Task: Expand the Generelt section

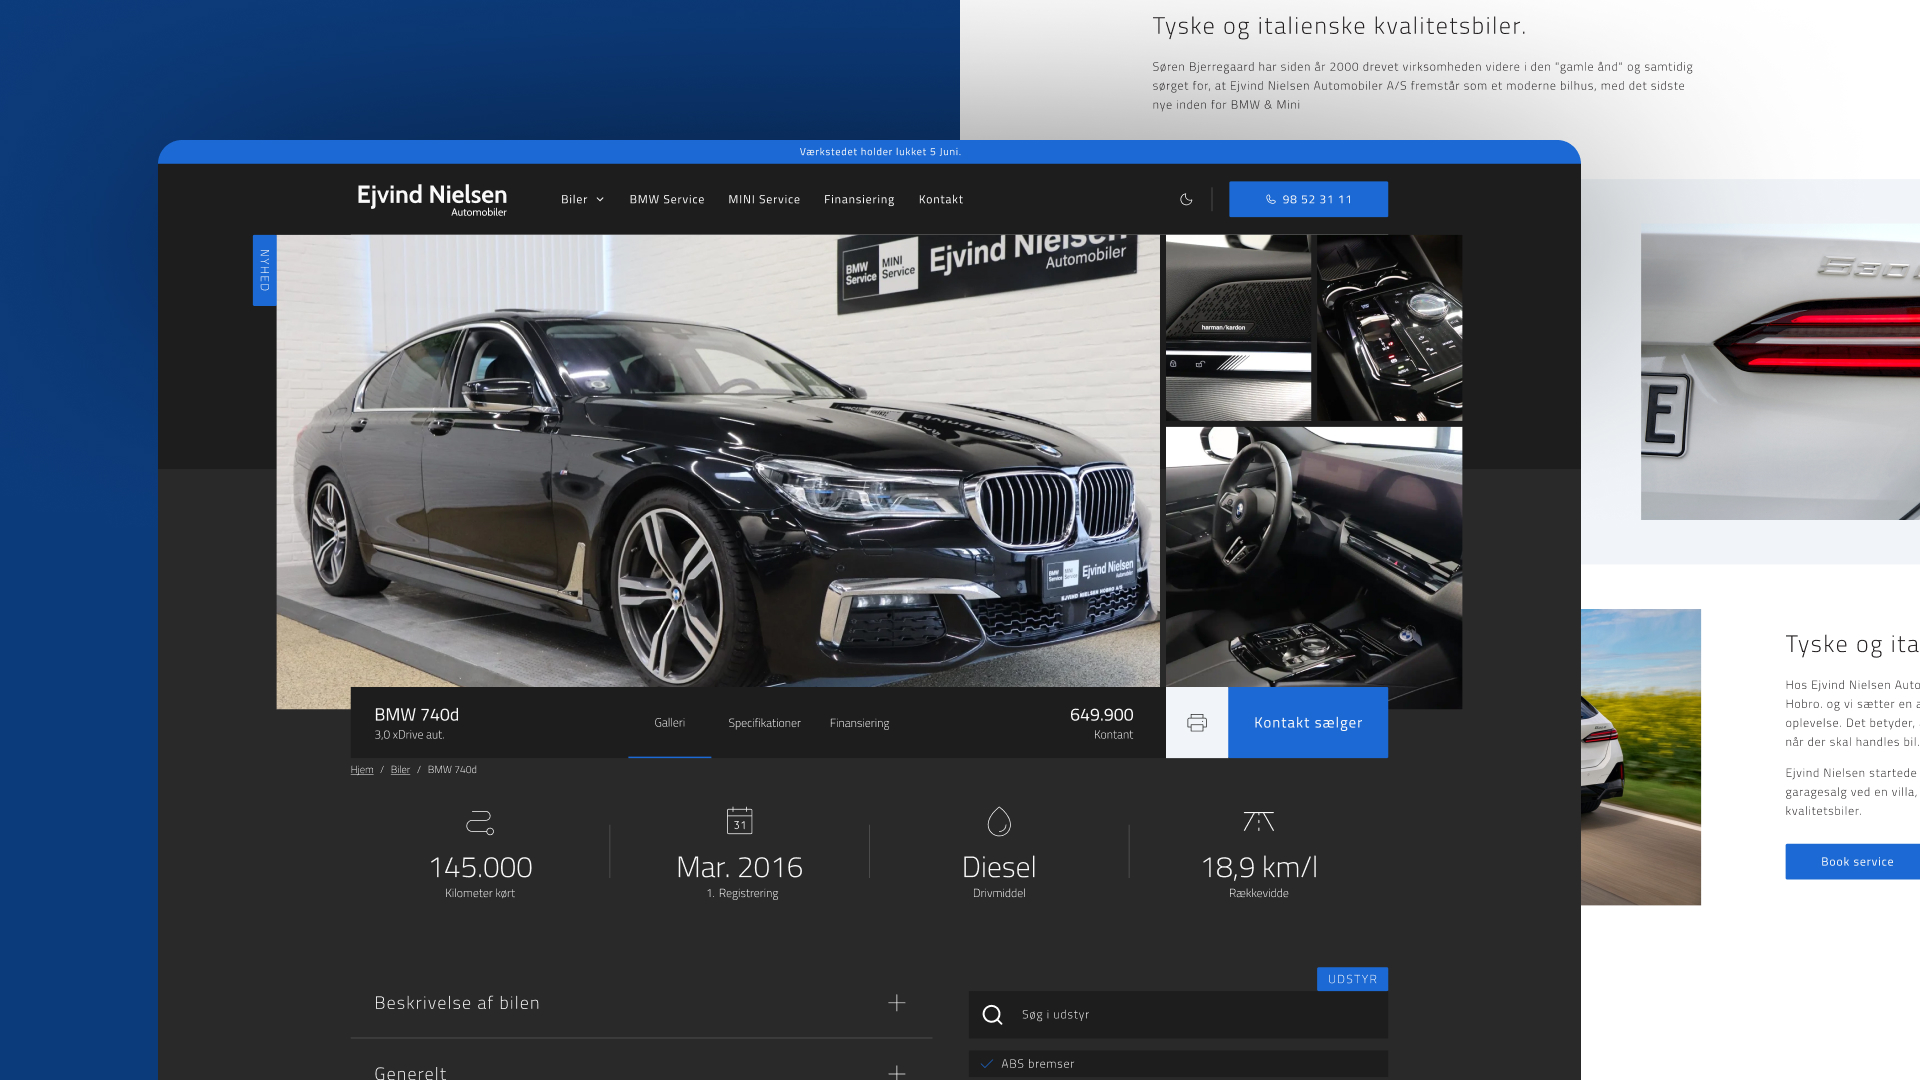Action: [897, 1072]
